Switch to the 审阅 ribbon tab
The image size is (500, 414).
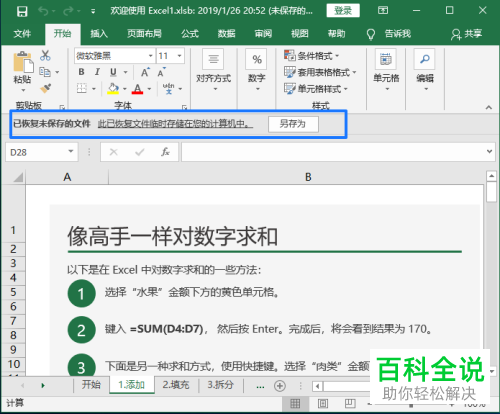(x=263, y=34)
